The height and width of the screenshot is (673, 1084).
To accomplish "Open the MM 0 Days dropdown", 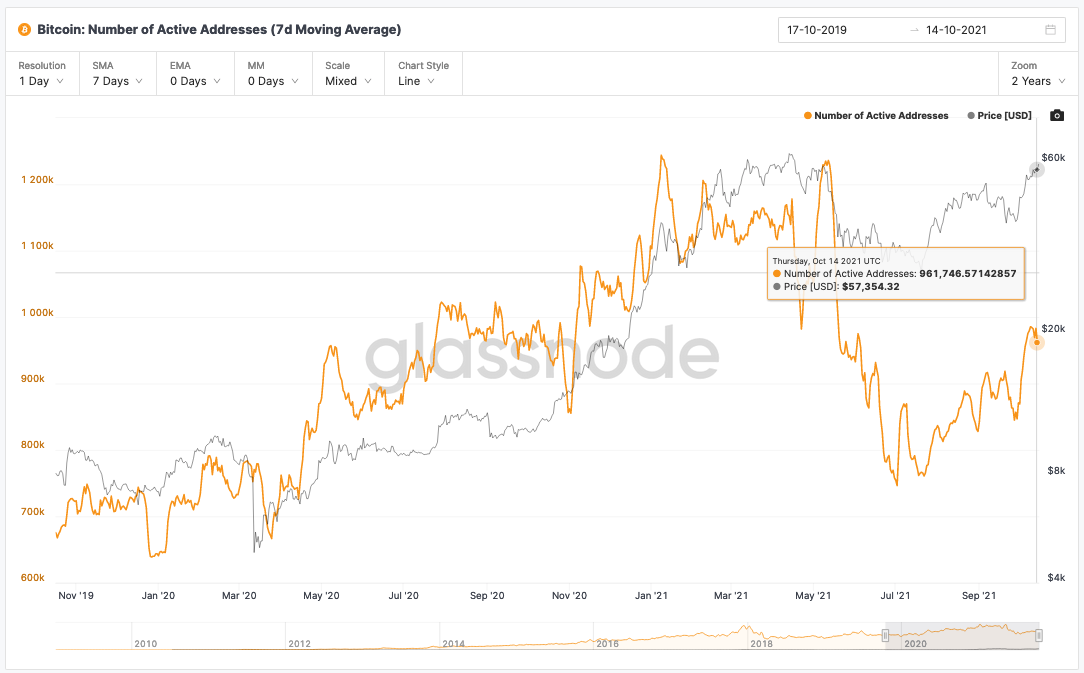I will tap(272, 74).
